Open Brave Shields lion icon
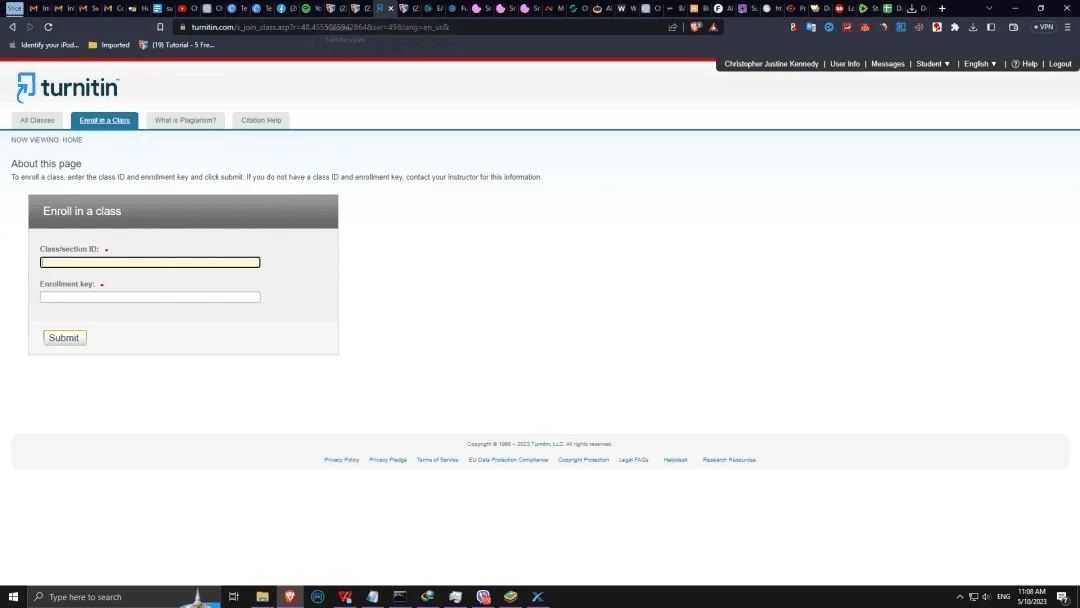 pyautogui.click(x=696, y=27)
